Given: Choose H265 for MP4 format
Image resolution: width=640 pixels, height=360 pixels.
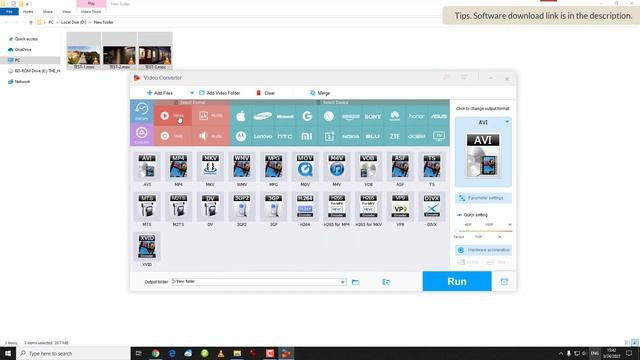Looking at the screenshot, I should [337, 207].
